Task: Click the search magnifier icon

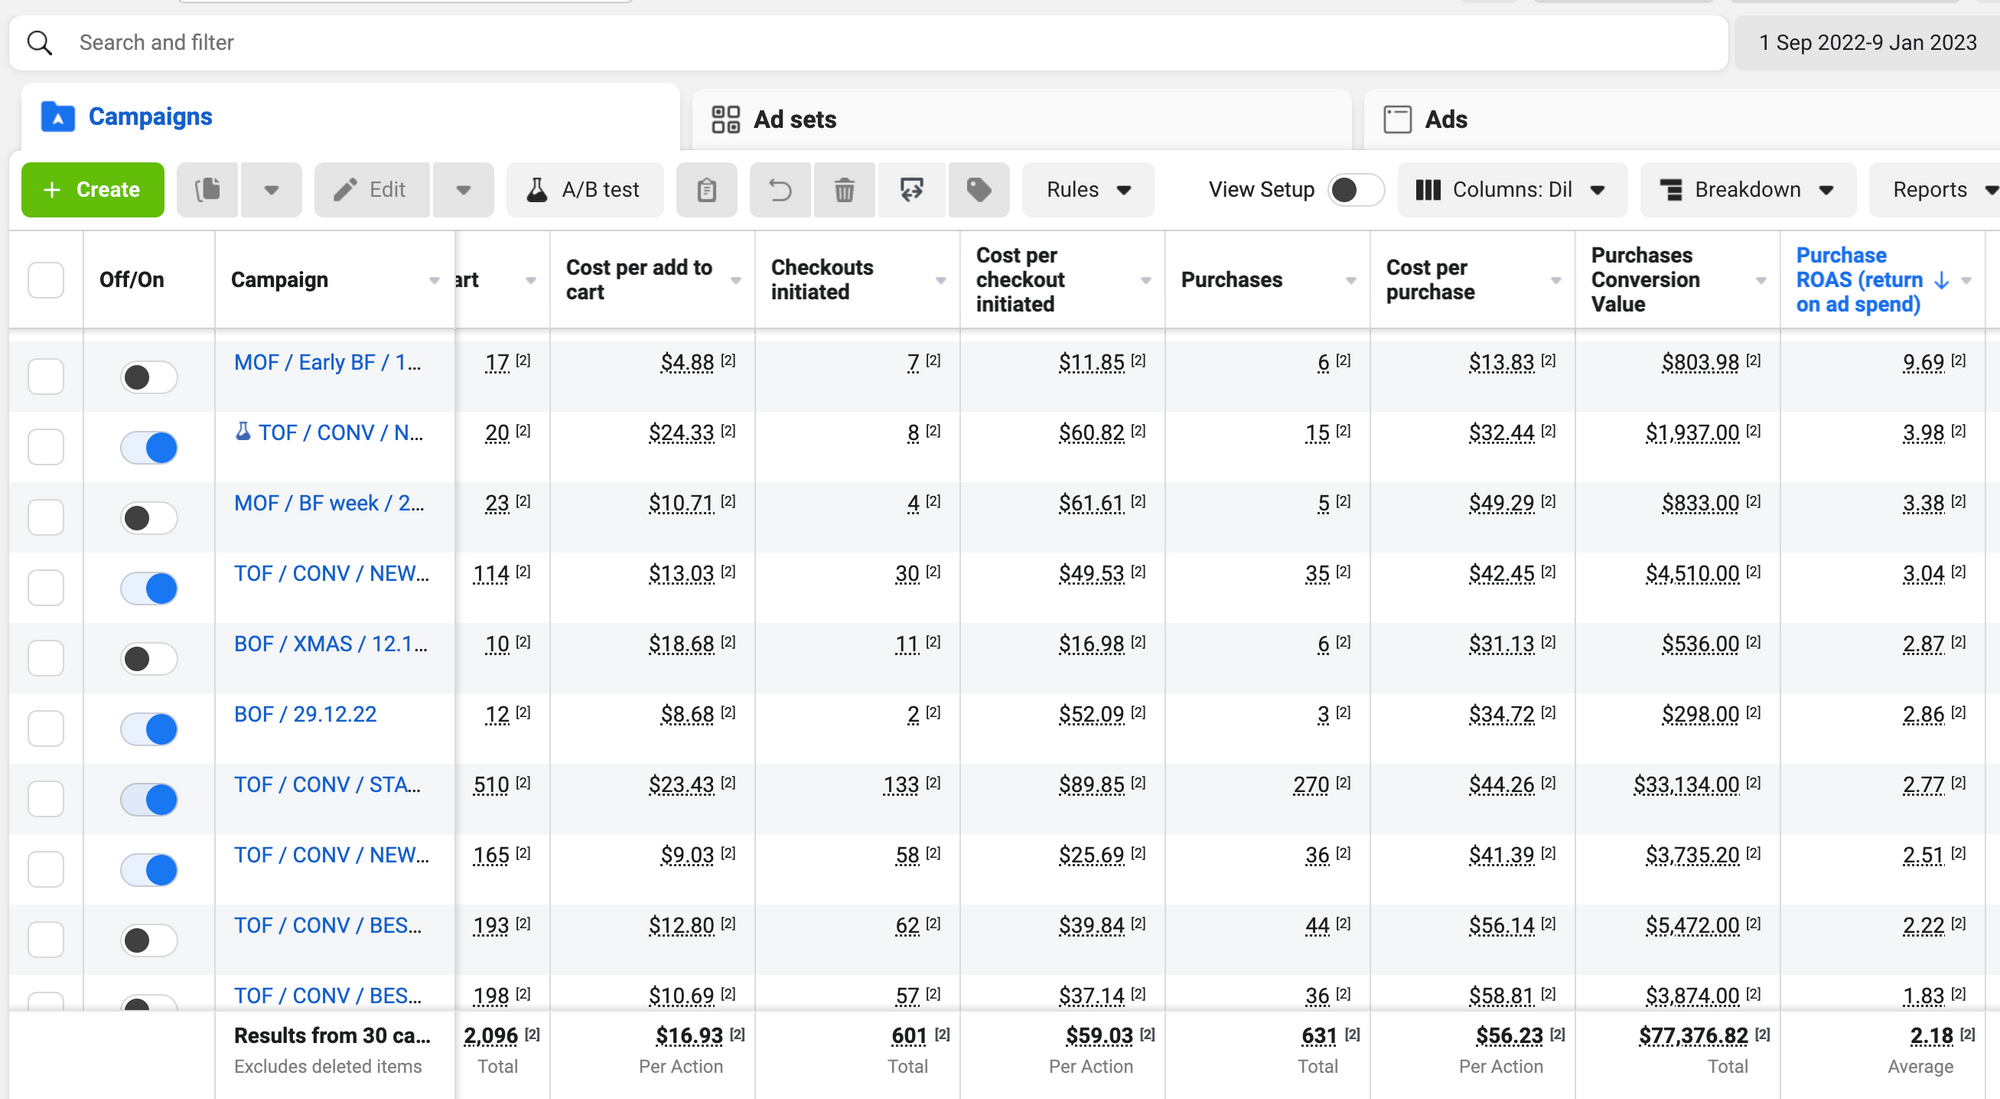Action: coord(40,43)
